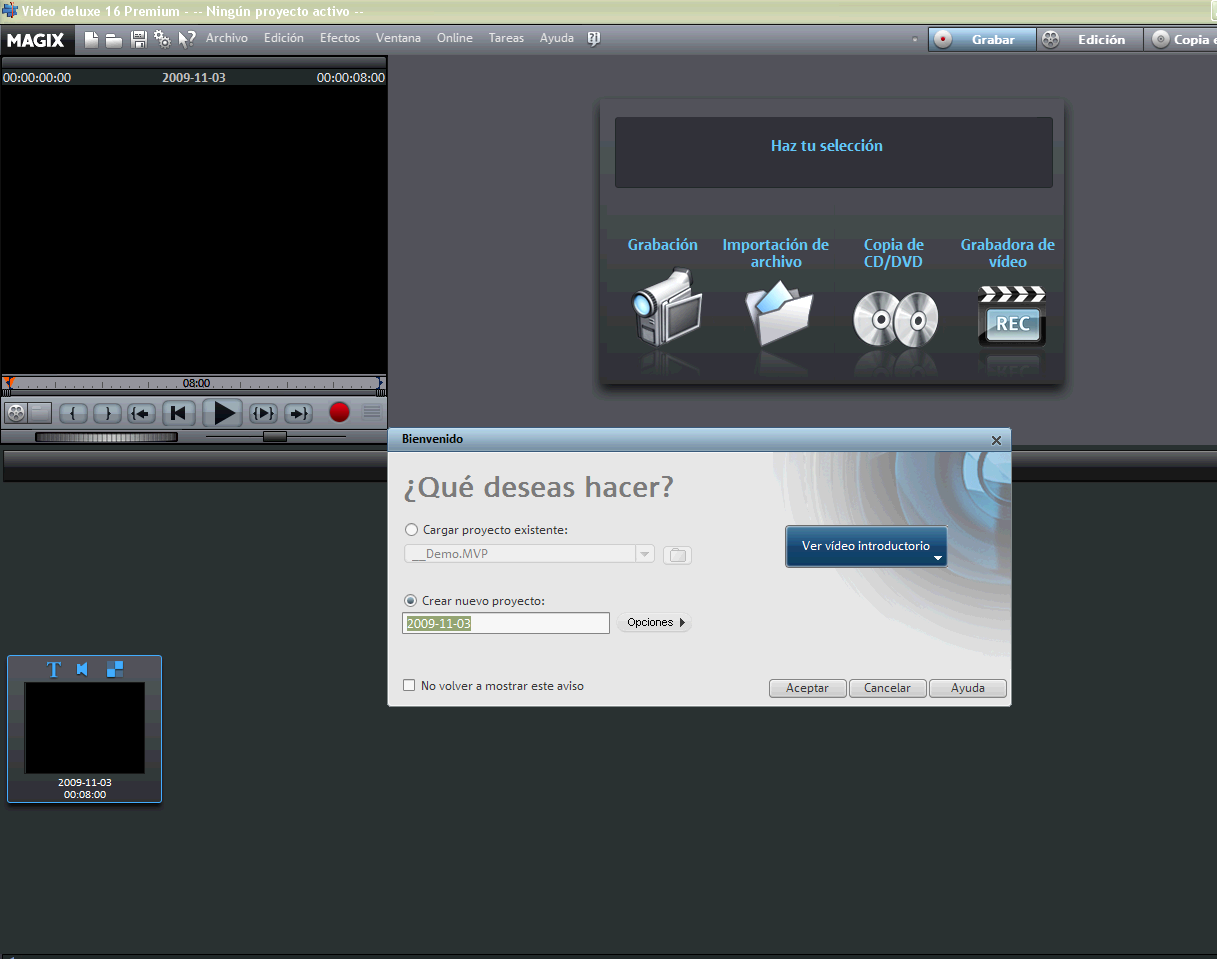1217x959 pixels.
Task: Browse for project with folder icon in dialog
Action: (677, 555)
